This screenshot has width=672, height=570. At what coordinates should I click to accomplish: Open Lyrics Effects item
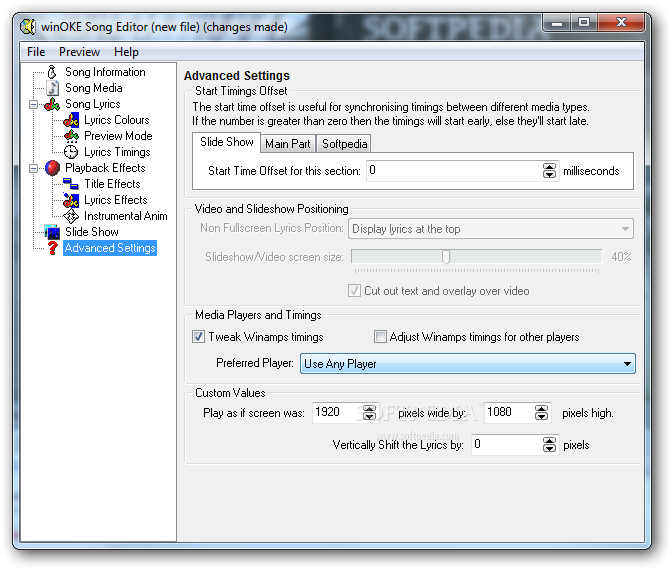[116, 200]
